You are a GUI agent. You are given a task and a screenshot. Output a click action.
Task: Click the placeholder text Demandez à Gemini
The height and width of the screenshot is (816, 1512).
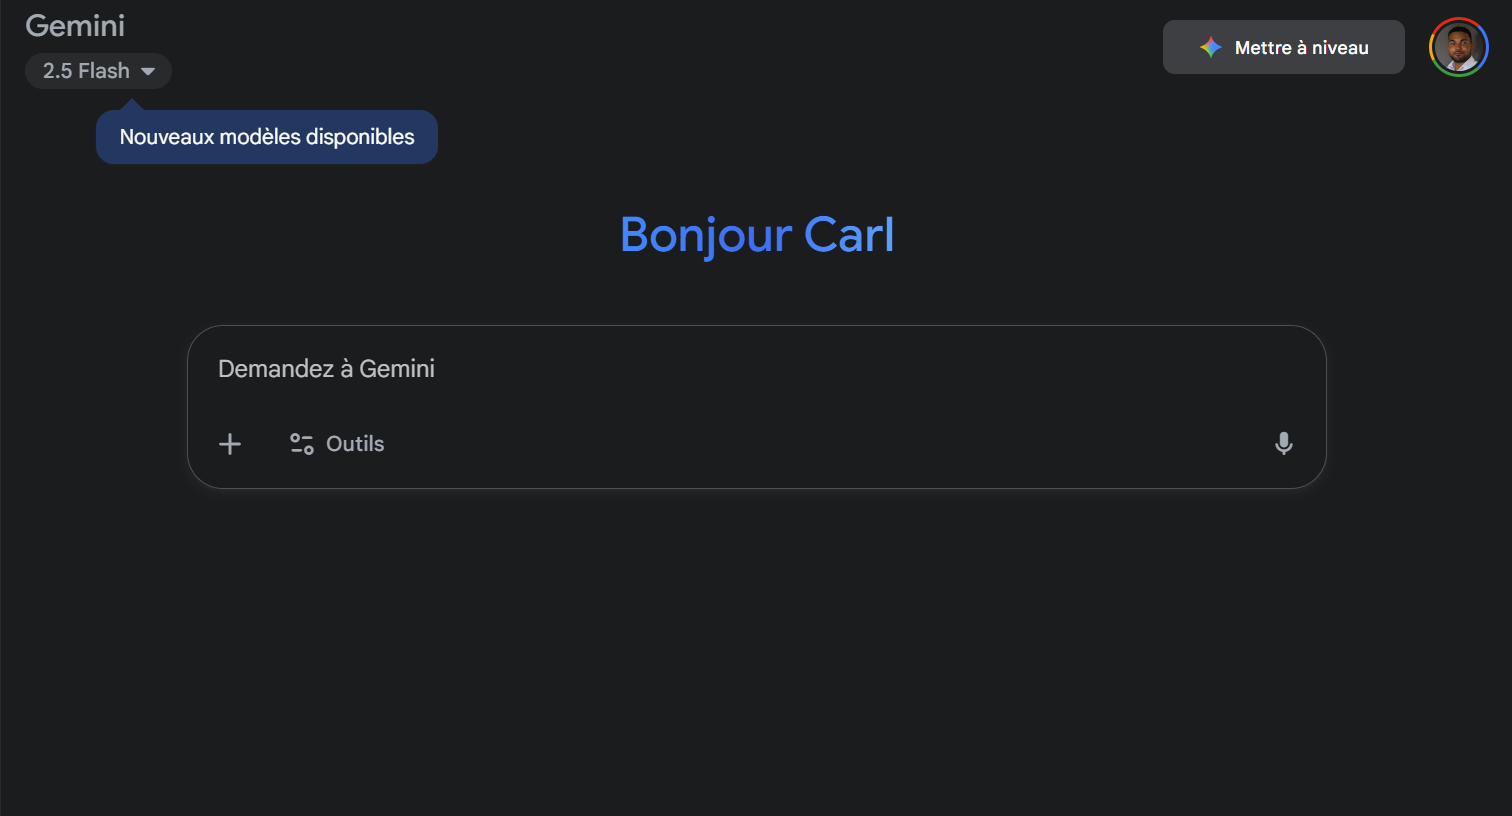(326, 369)
